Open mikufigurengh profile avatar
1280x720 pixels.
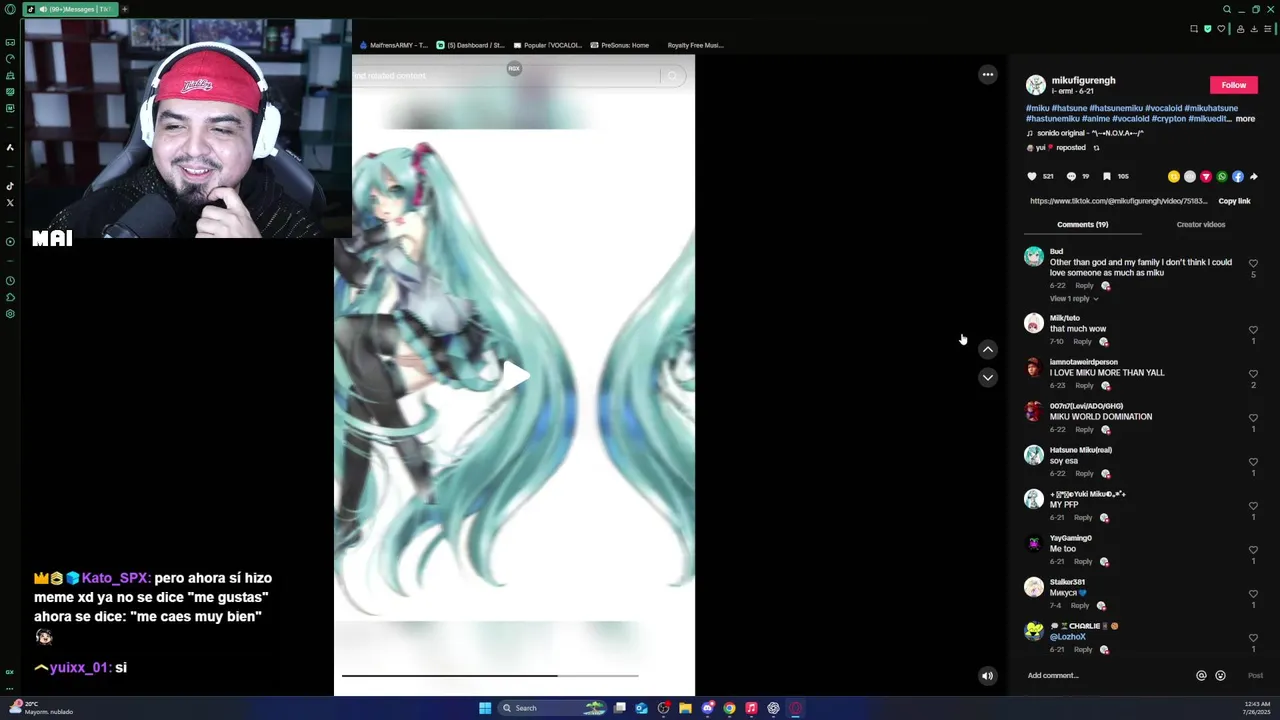pyautogui.click(x=1036, y=85)
